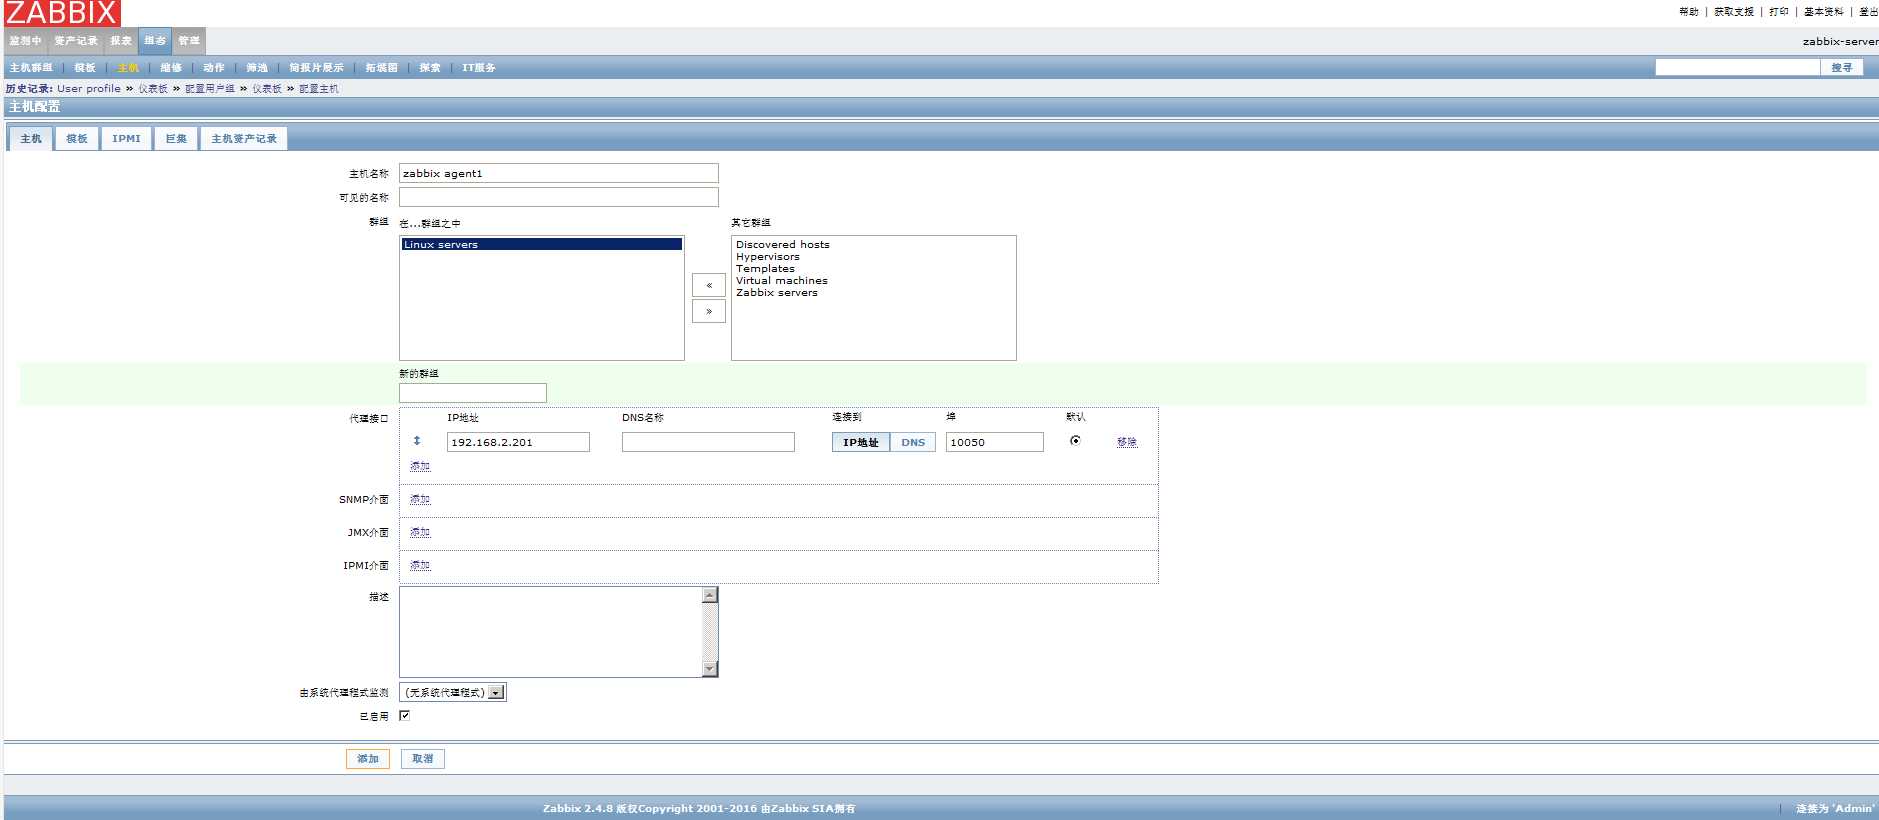
Task: Open the 组态 main menu
Action: click(155, 41)
